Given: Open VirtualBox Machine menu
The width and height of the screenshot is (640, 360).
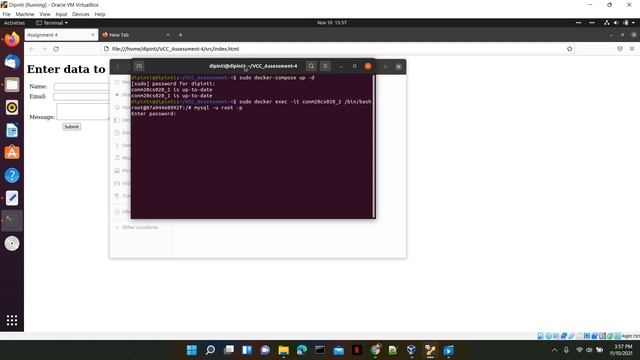Looking at the screenshot, I should point(25,14).
